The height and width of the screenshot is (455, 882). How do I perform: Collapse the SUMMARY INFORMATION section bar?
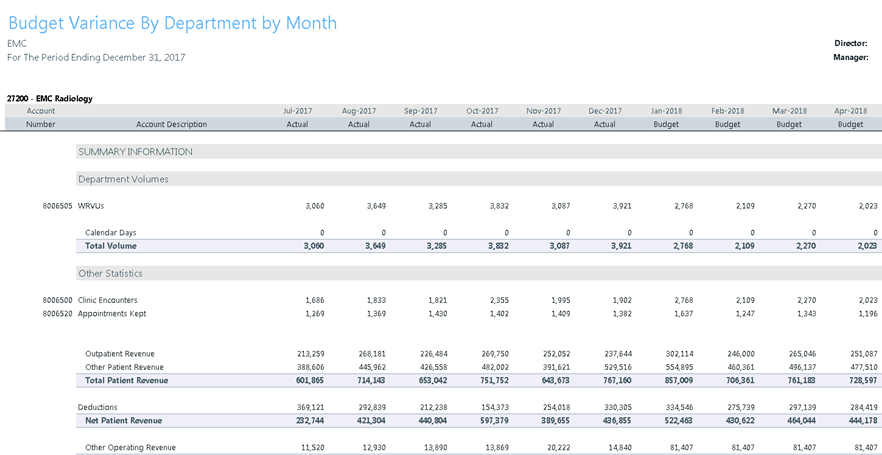(x=135, y=152)
